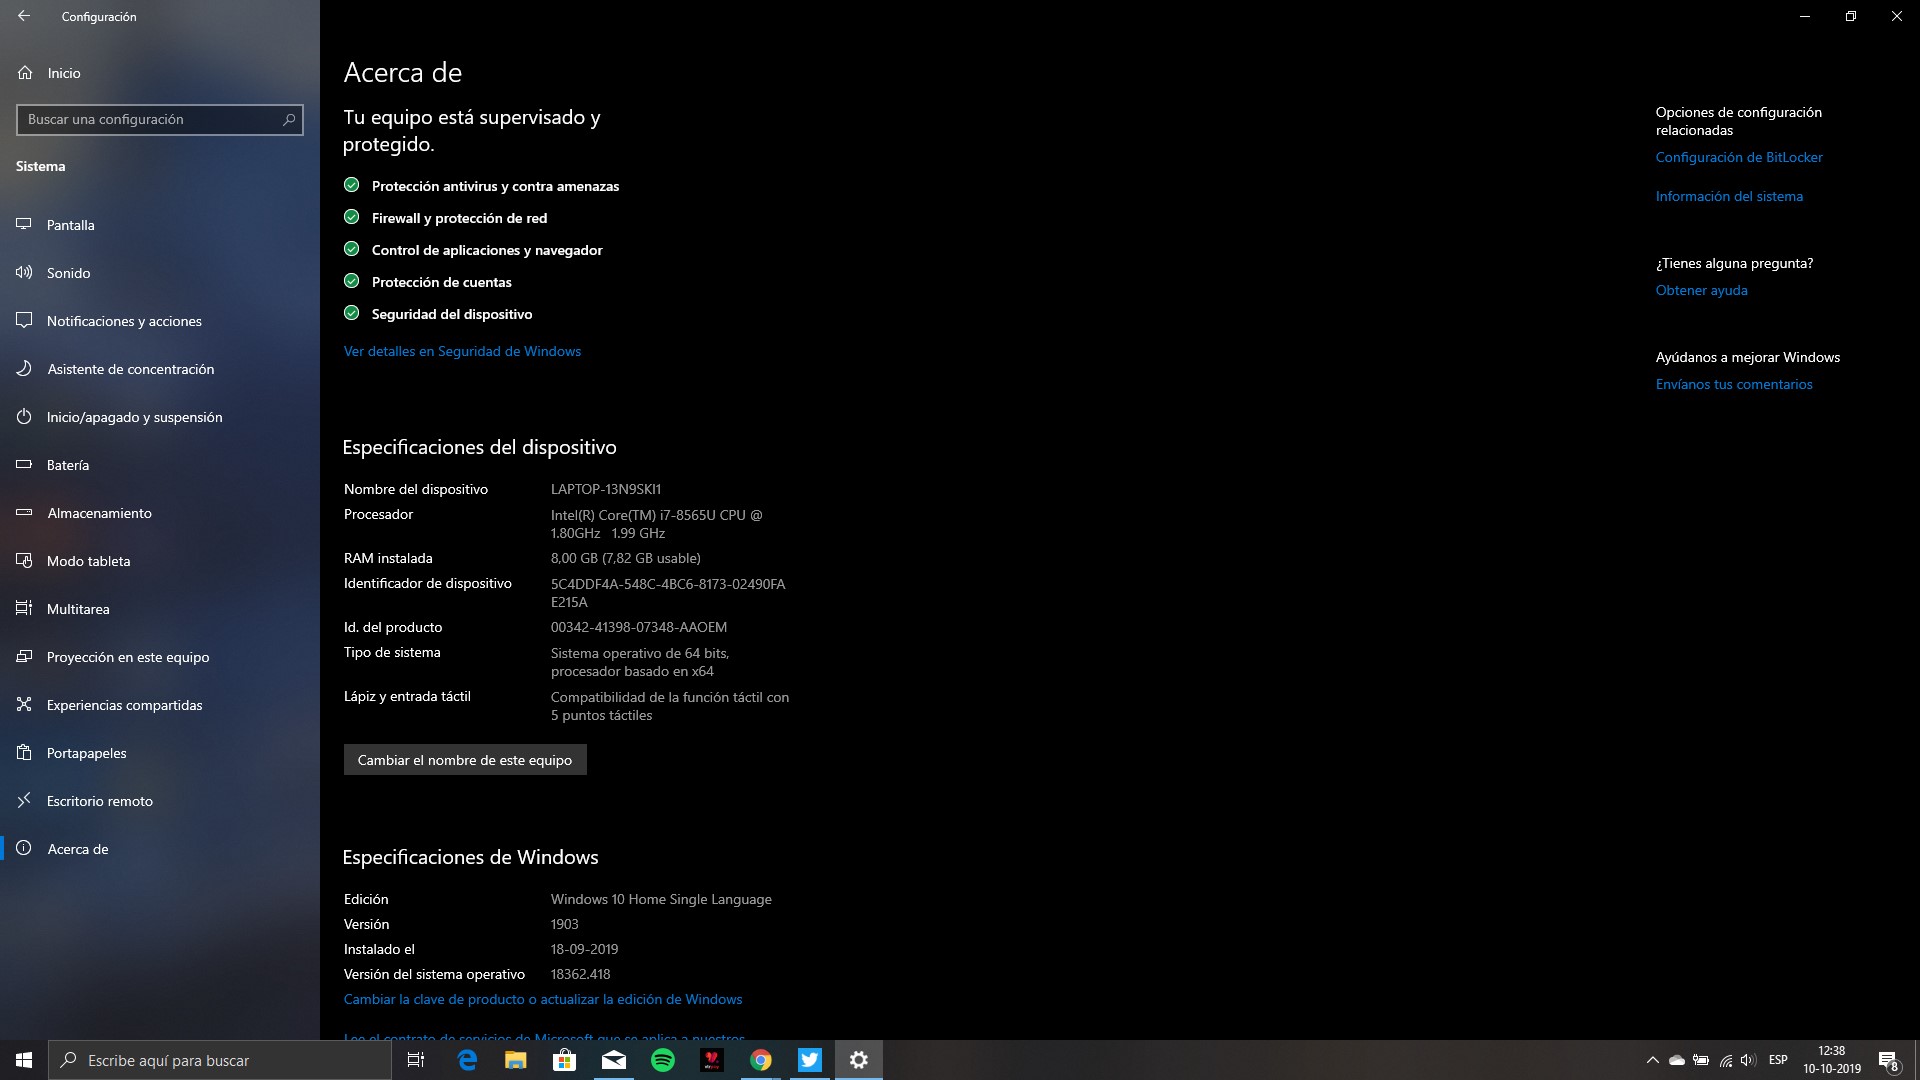Open the Batería settings page
Image resolution: width=1920 pixels, height=1080 pixels.
[x=160, y=465]
